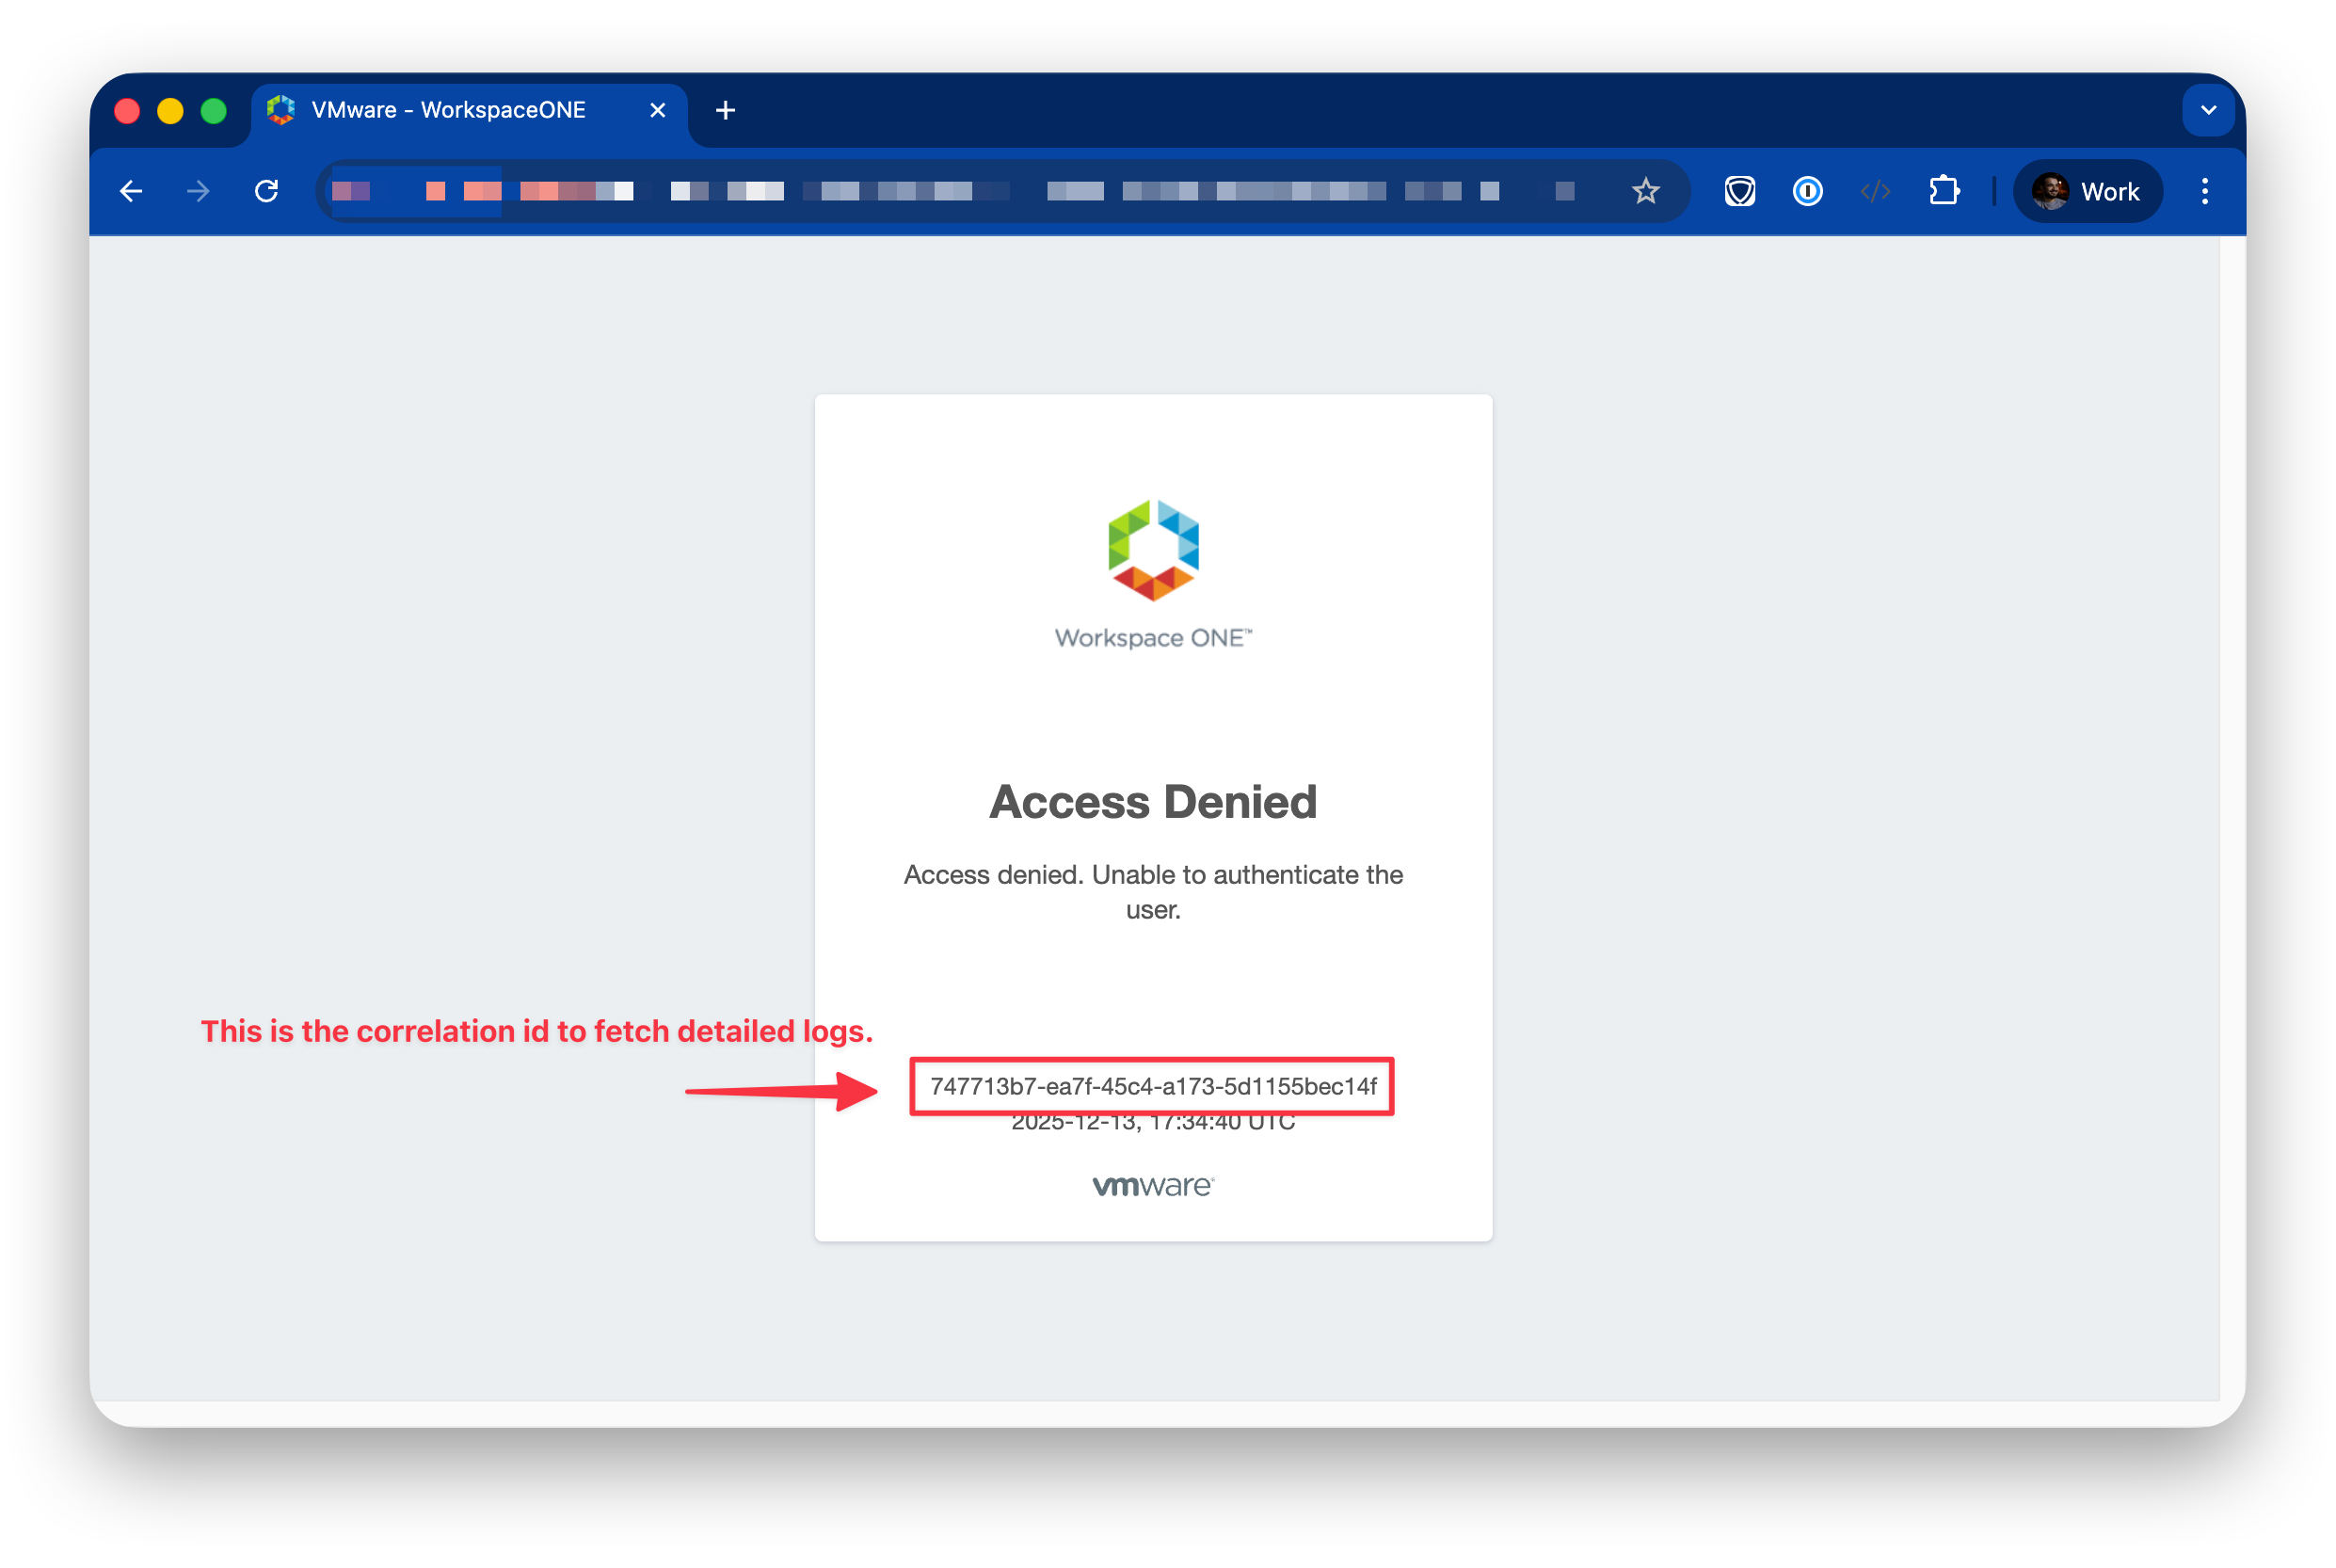Click the green fullscreen window button
This screenshot has width=2336, height=1568.
(x=213, y=110)
